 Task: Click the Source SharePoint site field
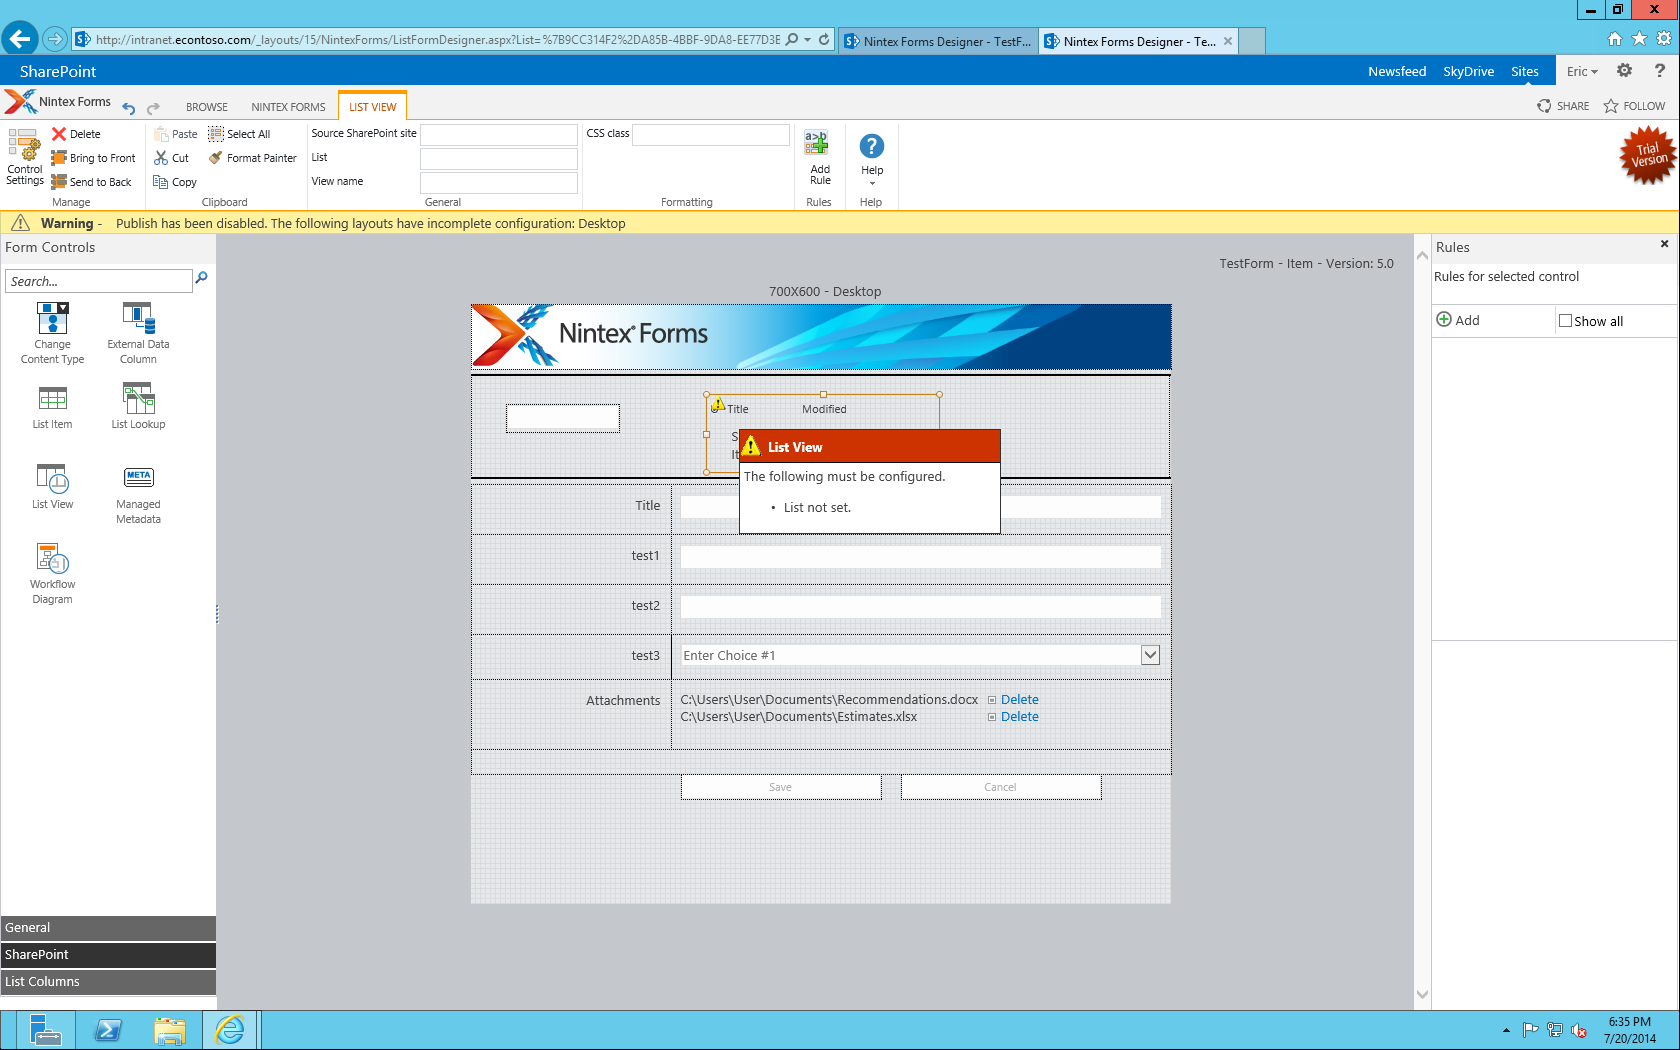click(499, 134)
